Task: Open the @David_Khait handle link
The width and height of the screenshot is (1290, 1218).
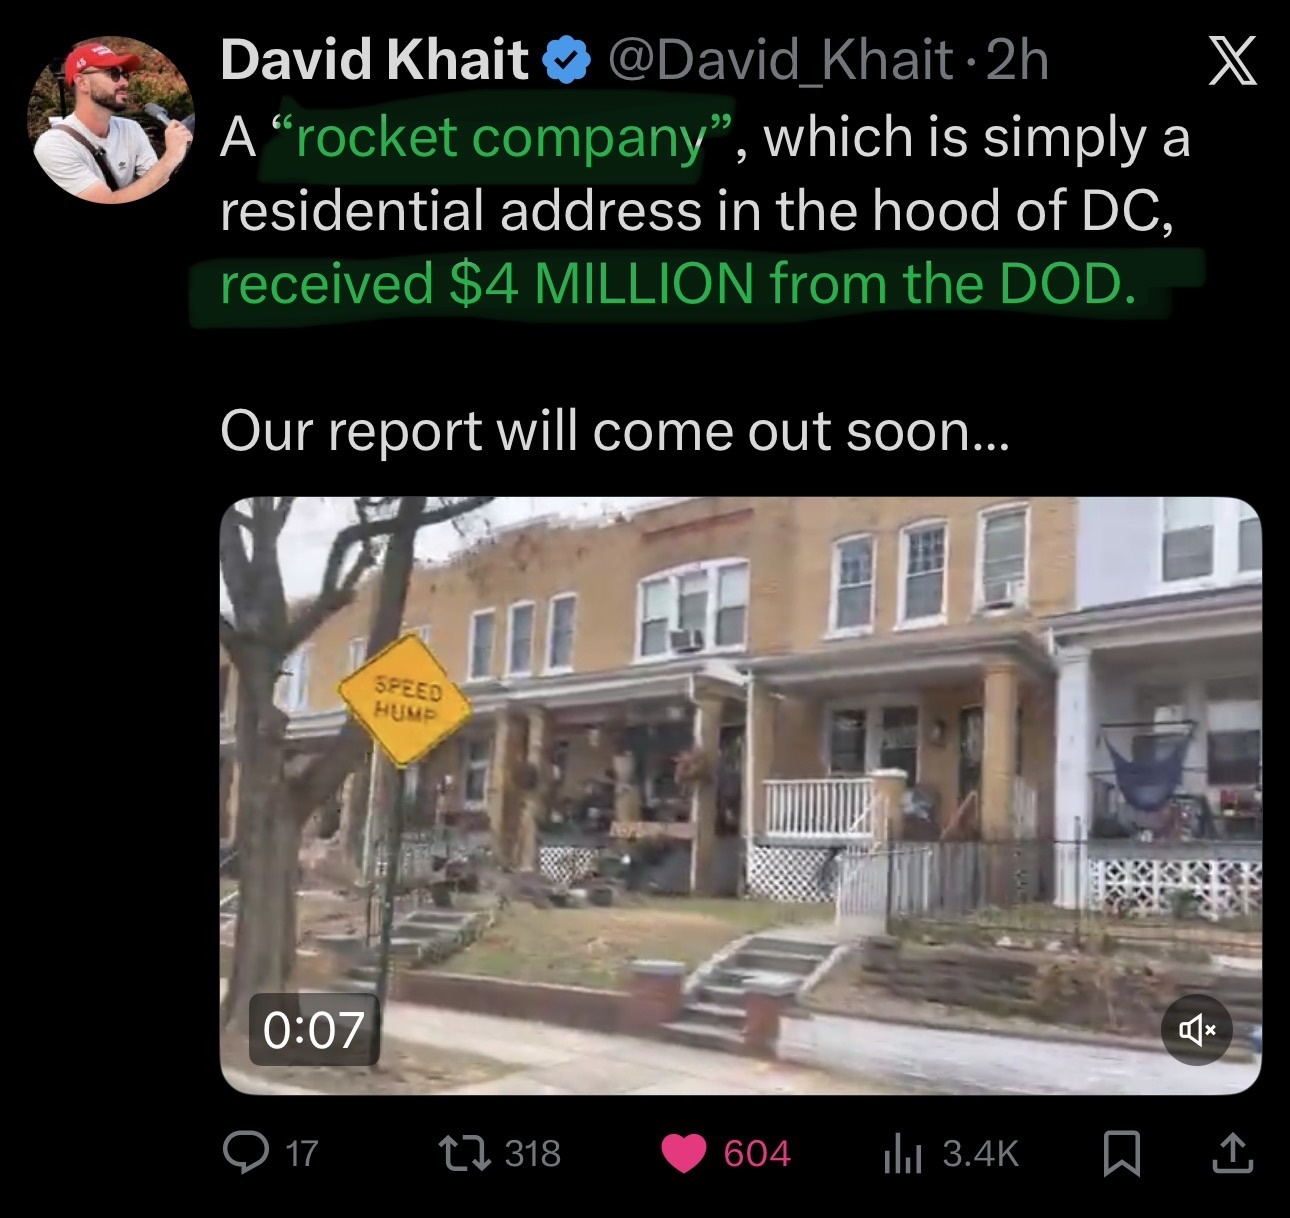Action: click(x=780, y=60)
